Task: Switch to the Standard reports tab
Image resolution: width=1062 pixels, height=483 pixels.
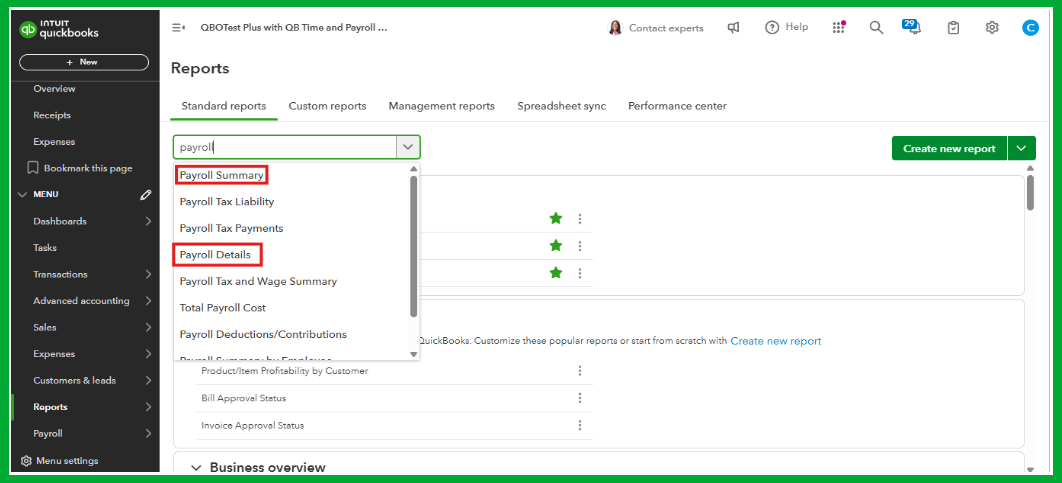Action: point(224,106)
